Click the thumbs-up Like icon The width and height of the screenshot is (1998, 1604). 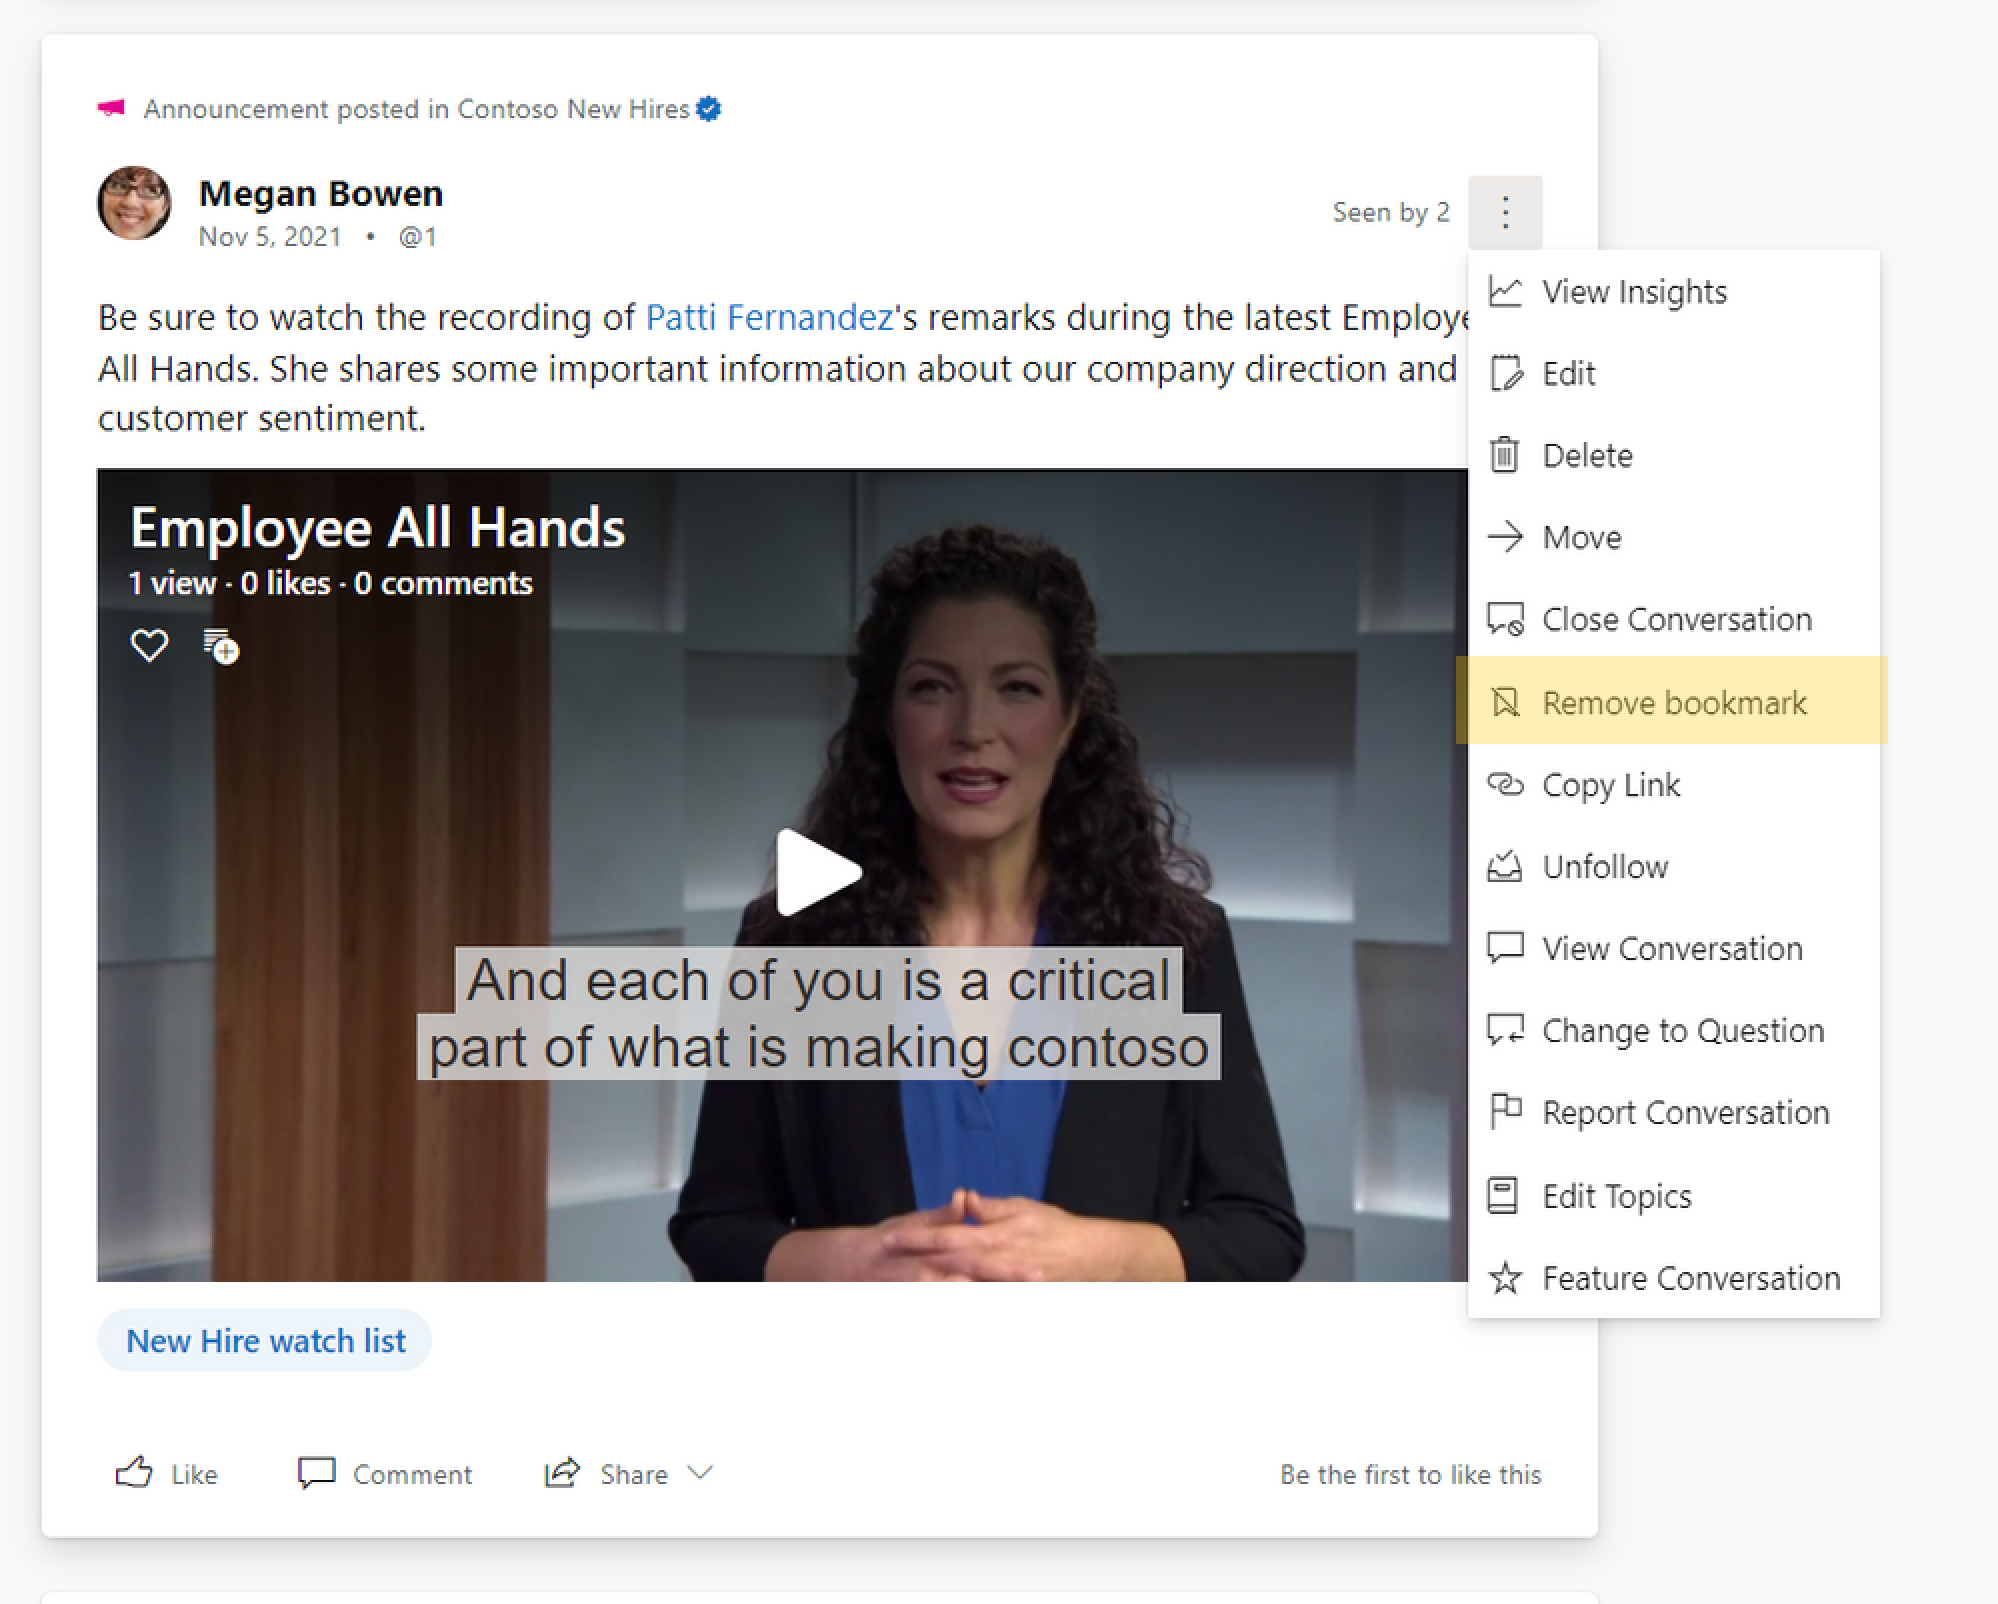(x=134, y=1473)
